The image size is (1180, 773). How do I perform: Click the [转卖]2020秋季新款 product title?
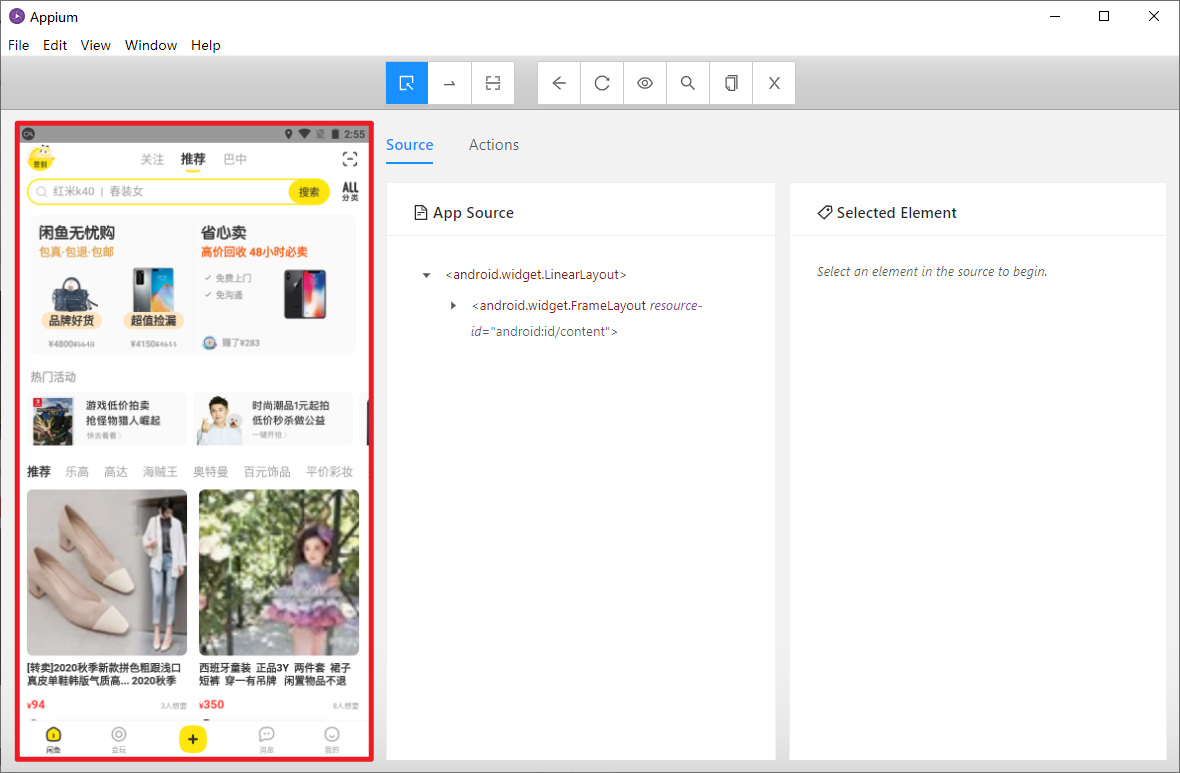point(104,674)
